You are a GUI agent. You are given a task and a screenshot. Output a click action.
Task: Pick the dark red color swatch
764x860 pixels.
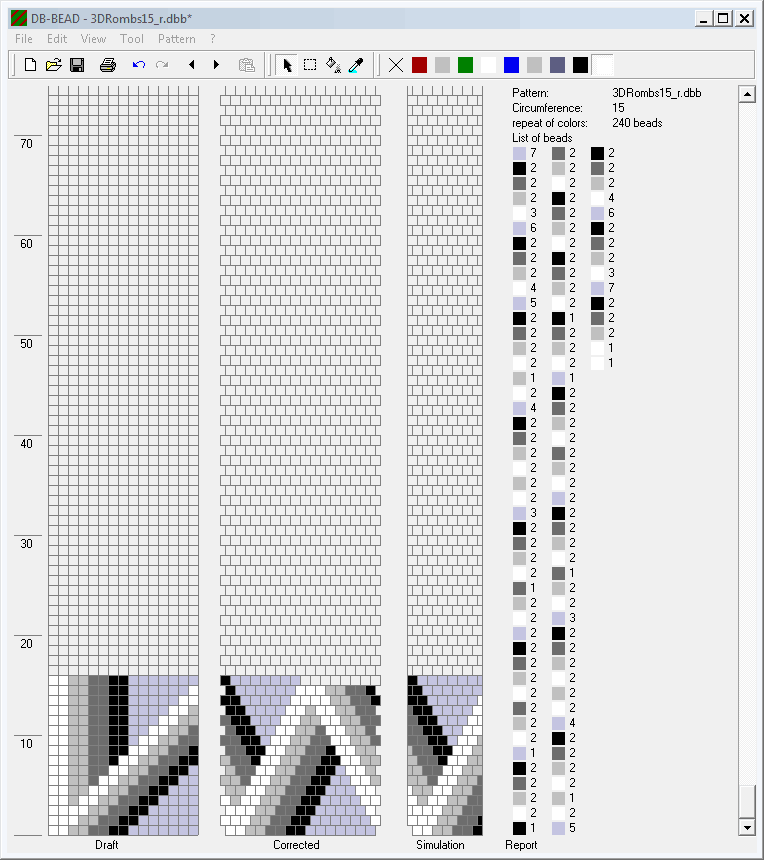pos(420,65)
